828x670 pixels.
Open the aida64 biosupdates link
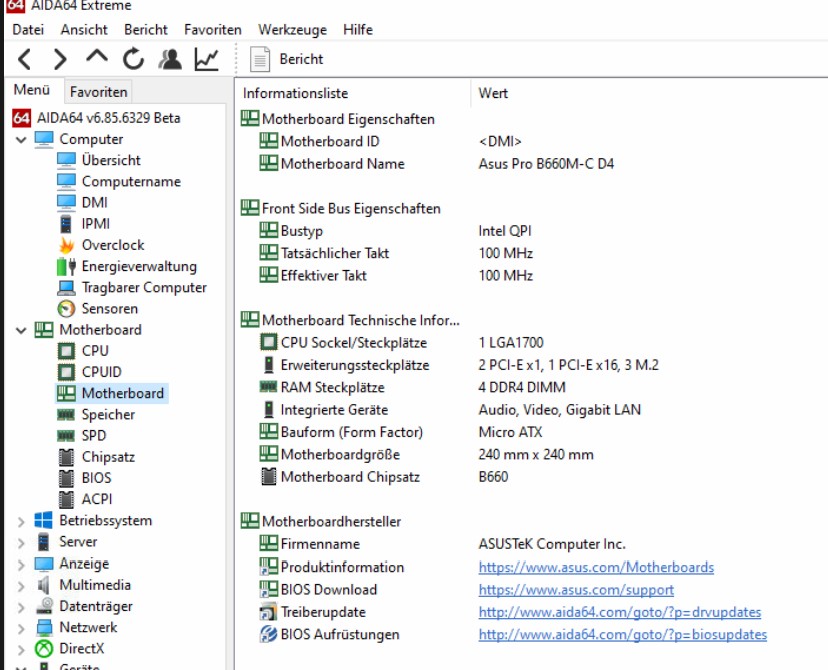pyautogui.click(x=623, y=634)
